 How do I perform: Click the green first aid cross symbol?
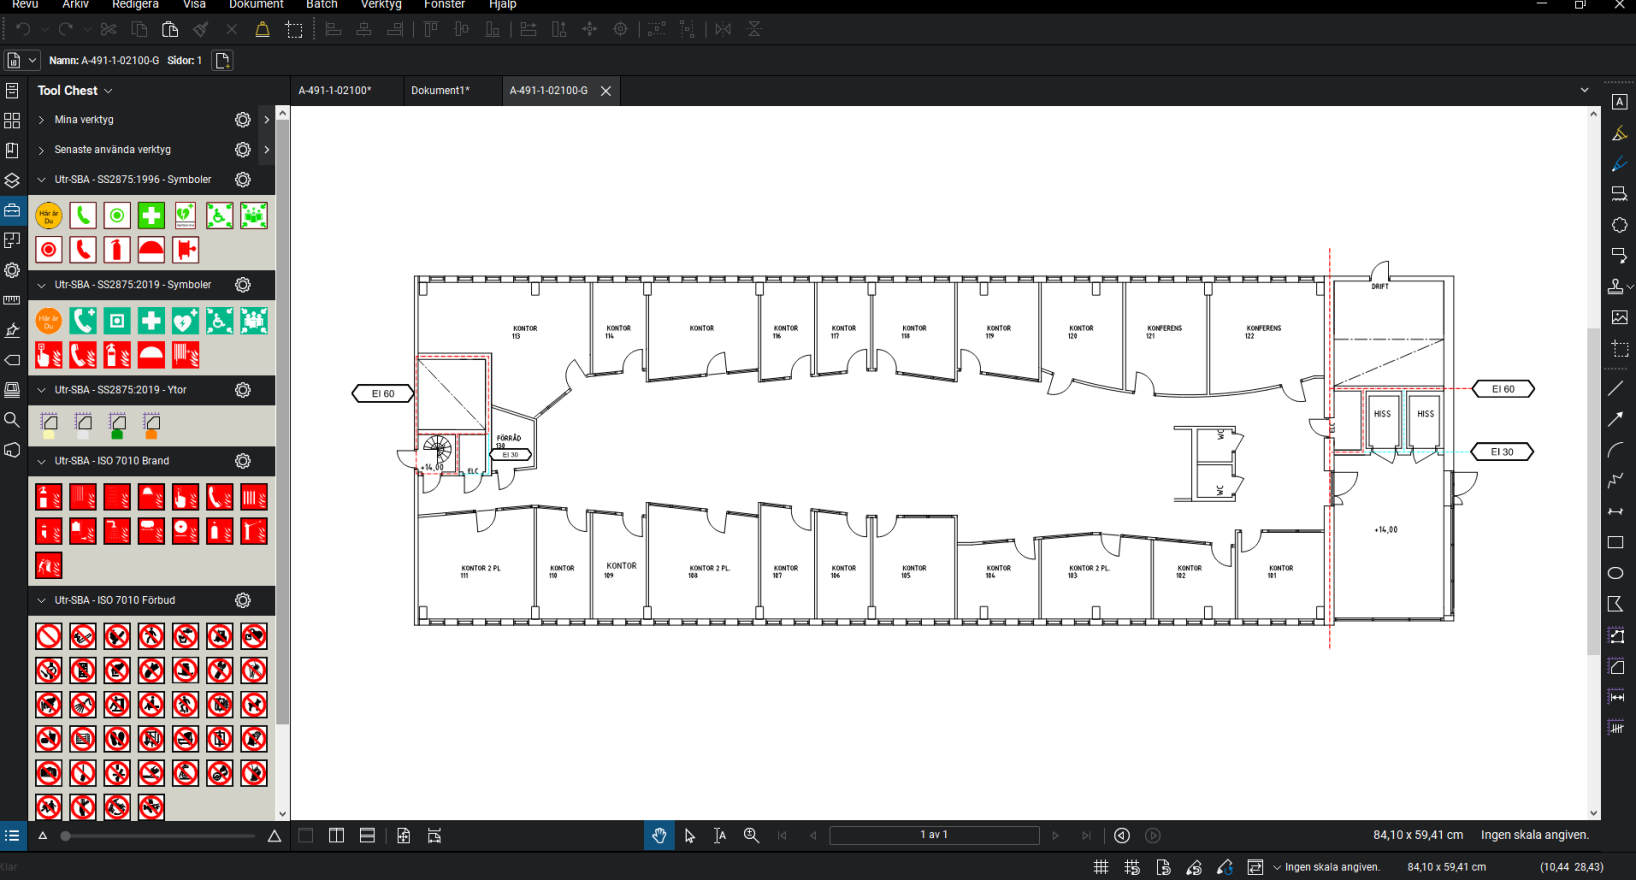tap(151, 216)
